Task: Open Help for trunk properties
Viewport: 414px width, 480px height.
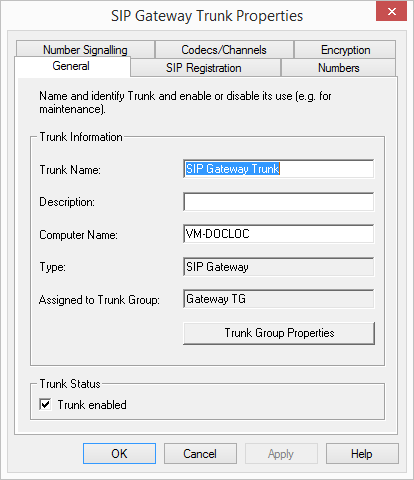Action: pos(362,453)
